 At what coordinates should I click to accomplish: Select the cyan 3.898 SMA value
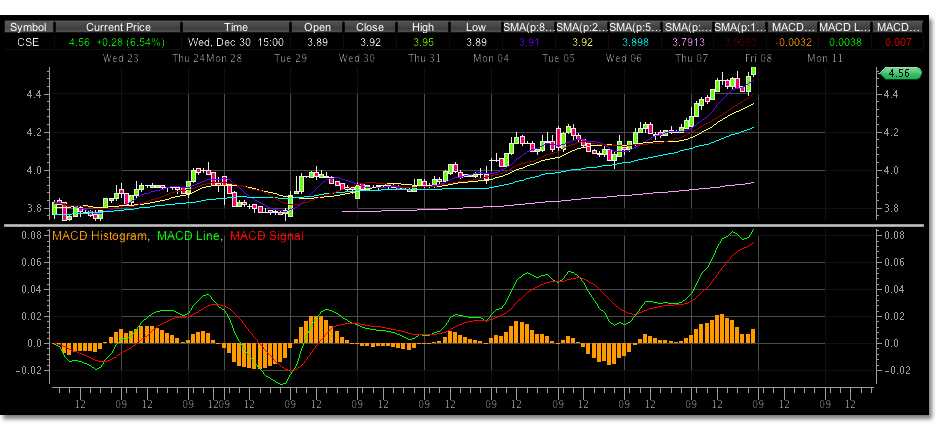pos(632,43)
